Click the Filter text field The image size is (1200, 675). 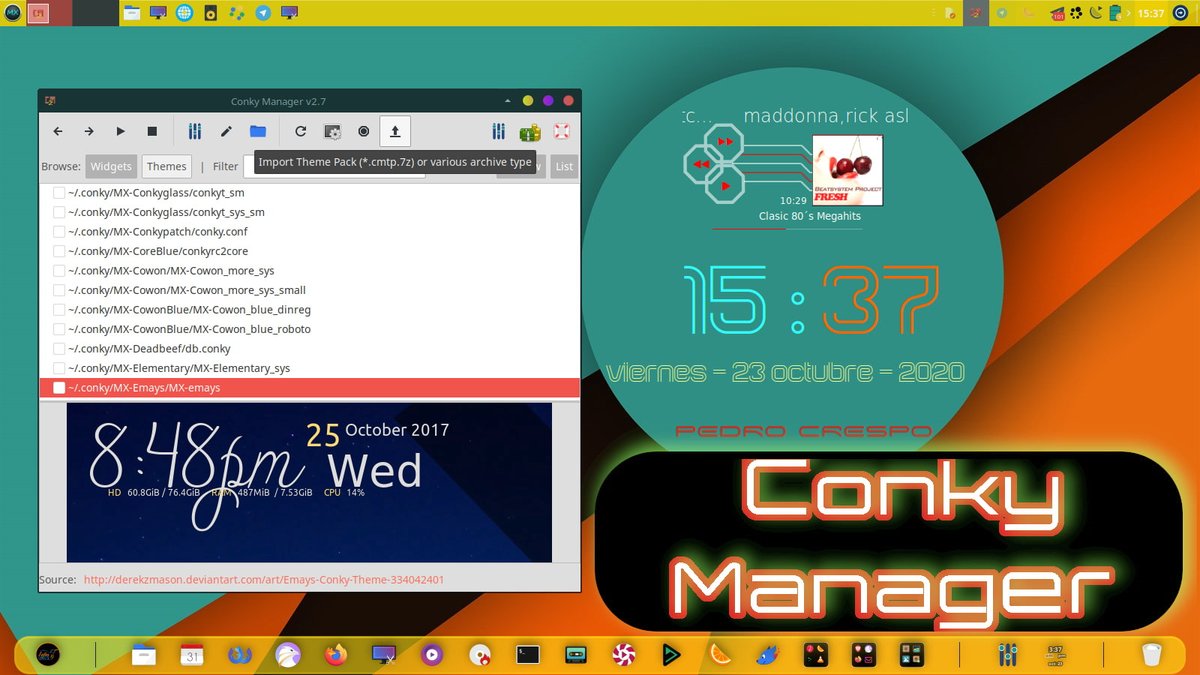(334, 166)
